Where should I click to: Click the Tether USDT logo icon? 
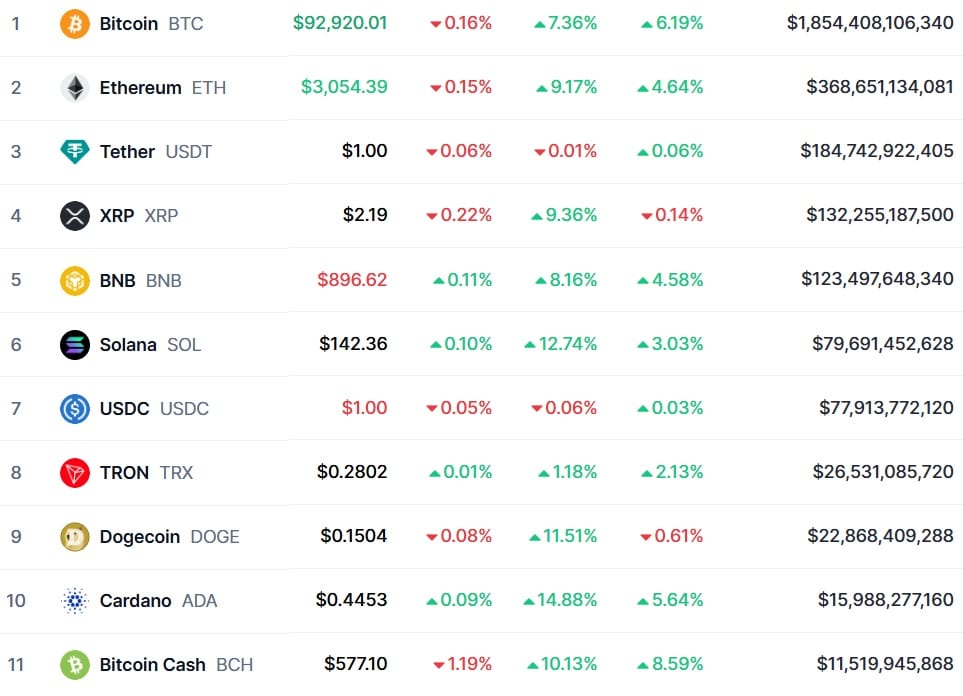tap(75, 152)
